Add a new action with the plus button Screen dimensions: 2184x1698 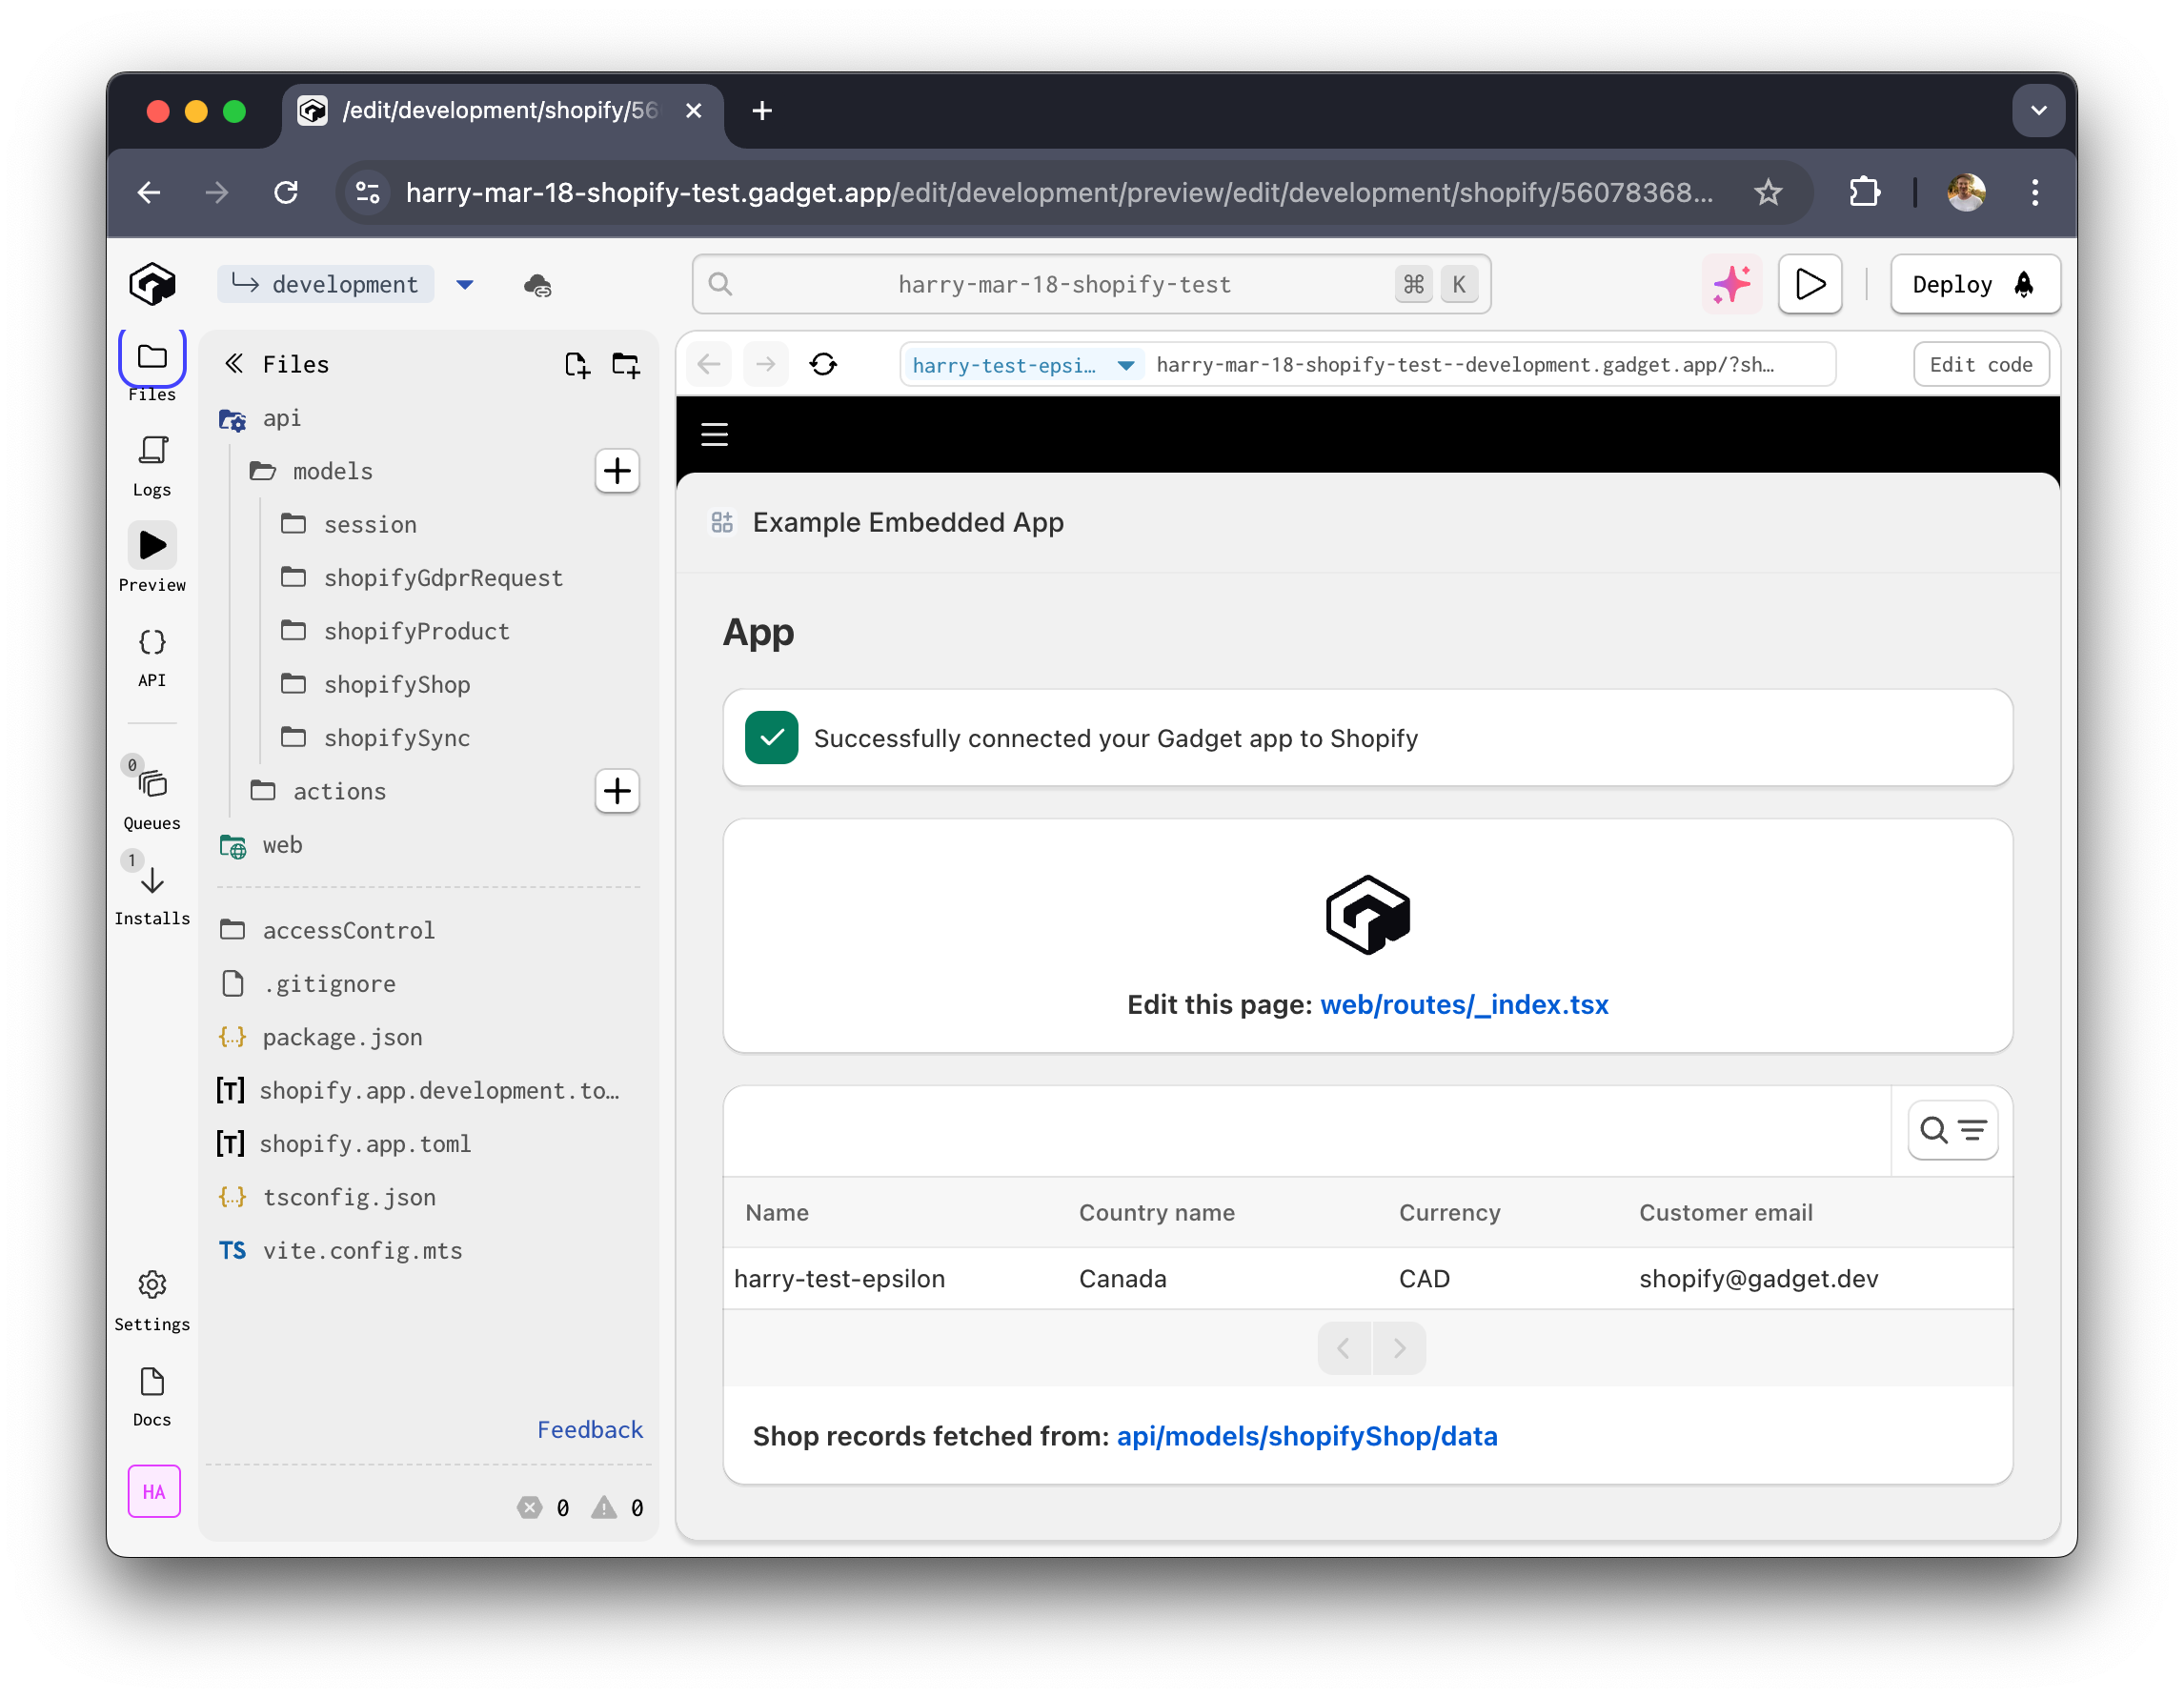617,791
